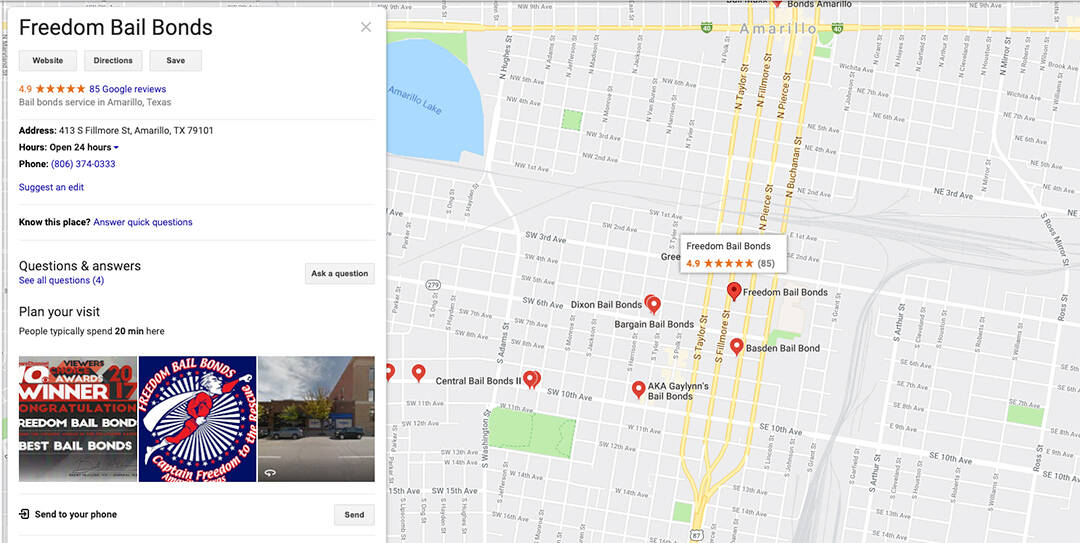The width and height of the screenshot is (1080, 543).
Task: Click the Plan your visit heading
Action: 59,311
